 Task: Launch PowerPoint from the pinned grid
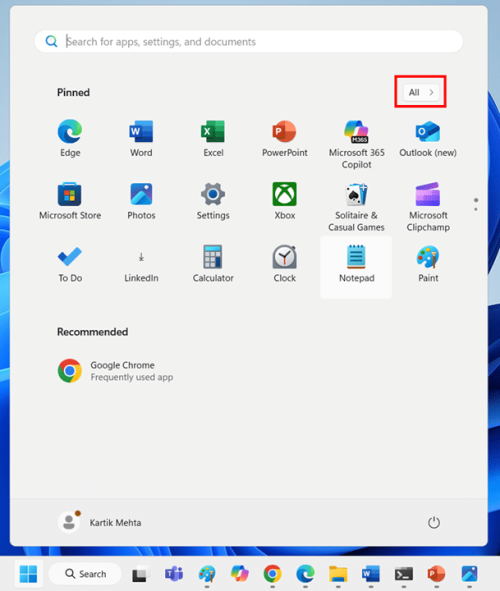pos(284,138)
